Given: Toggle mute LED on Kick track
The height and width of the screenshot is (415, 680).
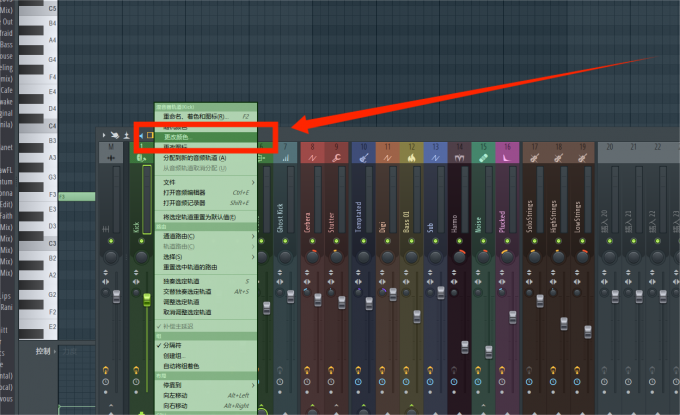Looking at the screenshot, I should point(141,241).
